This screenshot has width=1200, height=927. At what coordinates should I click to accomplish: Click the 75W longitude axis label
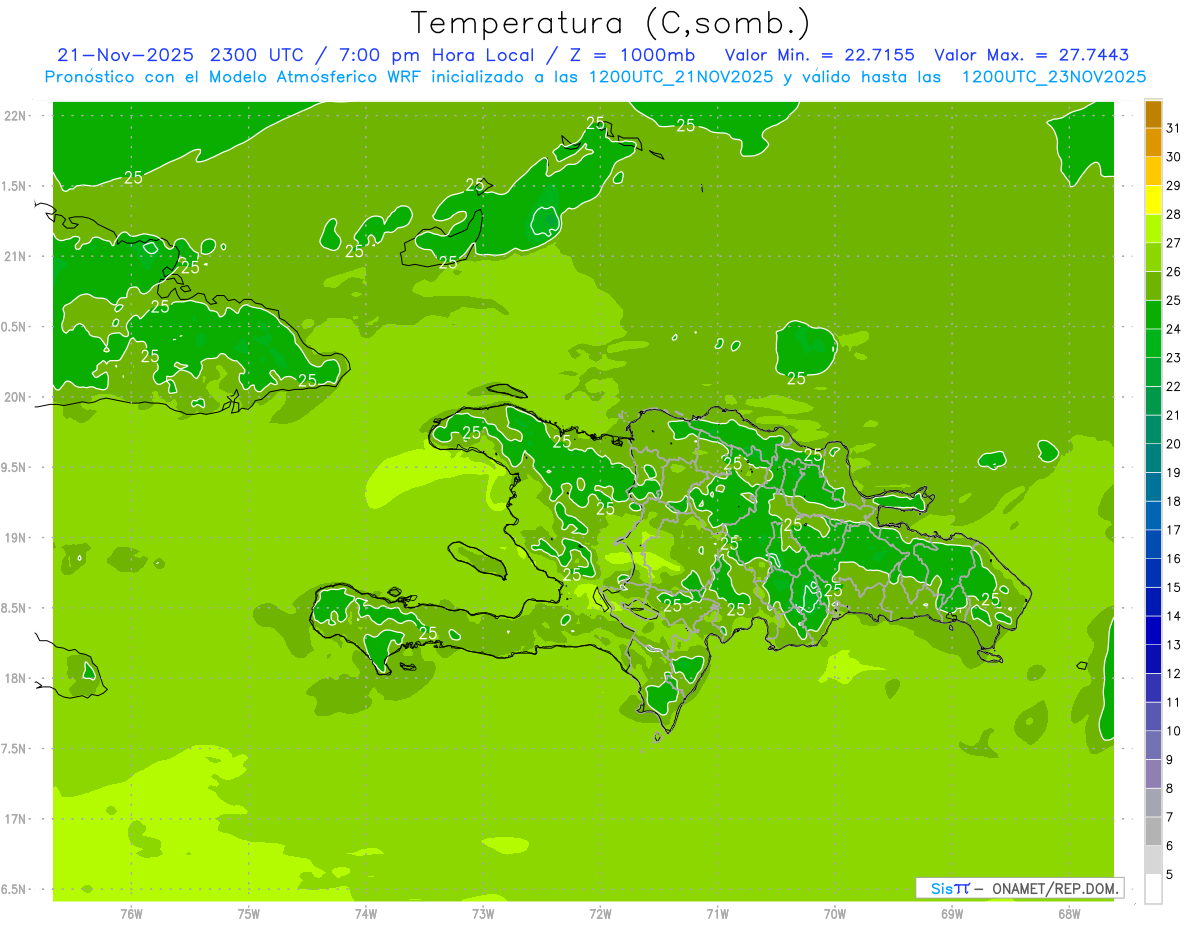click(248, 914)
